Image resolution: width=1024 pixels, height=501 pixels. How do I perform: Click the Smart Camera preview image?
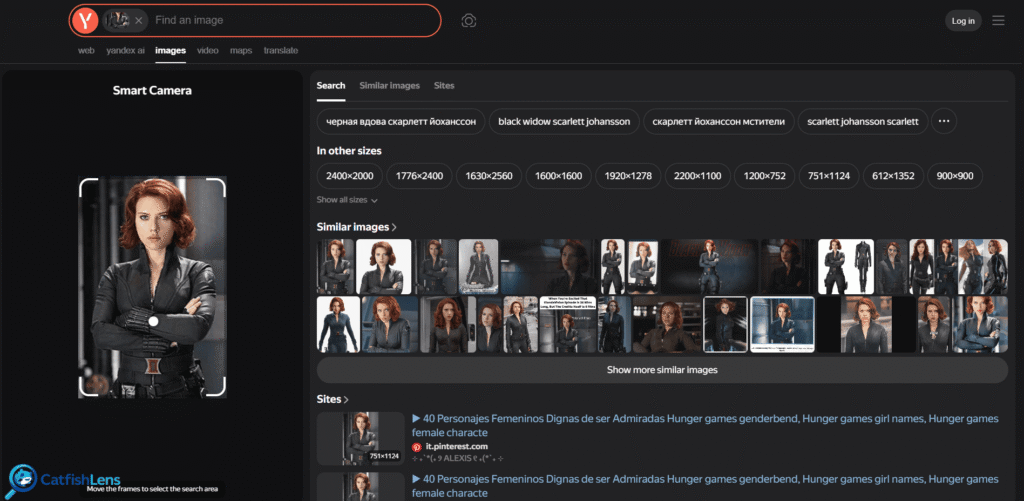[152, 287]
